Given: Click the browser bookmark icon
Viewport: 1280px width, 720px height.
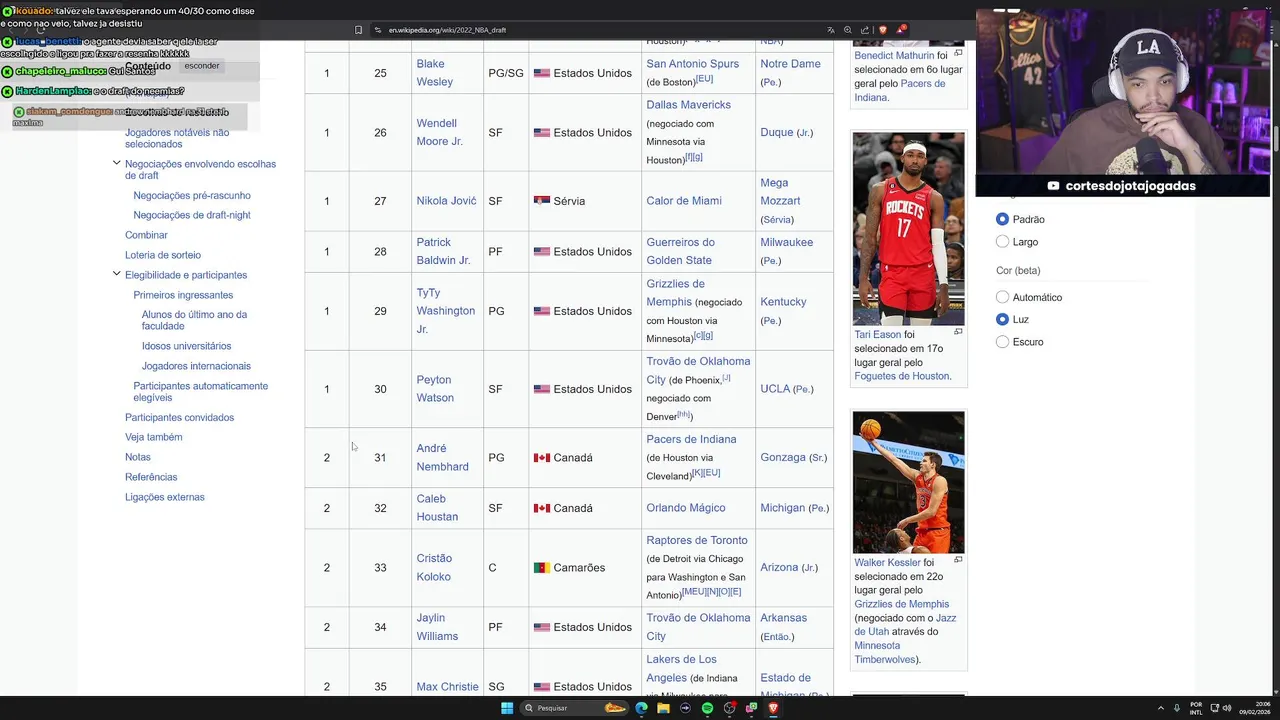Looking at the screenshot, I should click(358, 30).
